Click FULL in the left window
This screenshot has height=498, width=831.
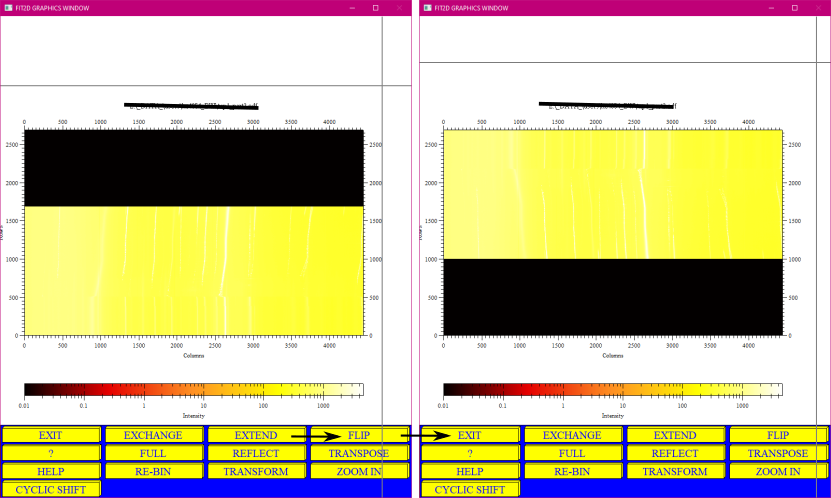pyautogui.click(x=154, y=453)
